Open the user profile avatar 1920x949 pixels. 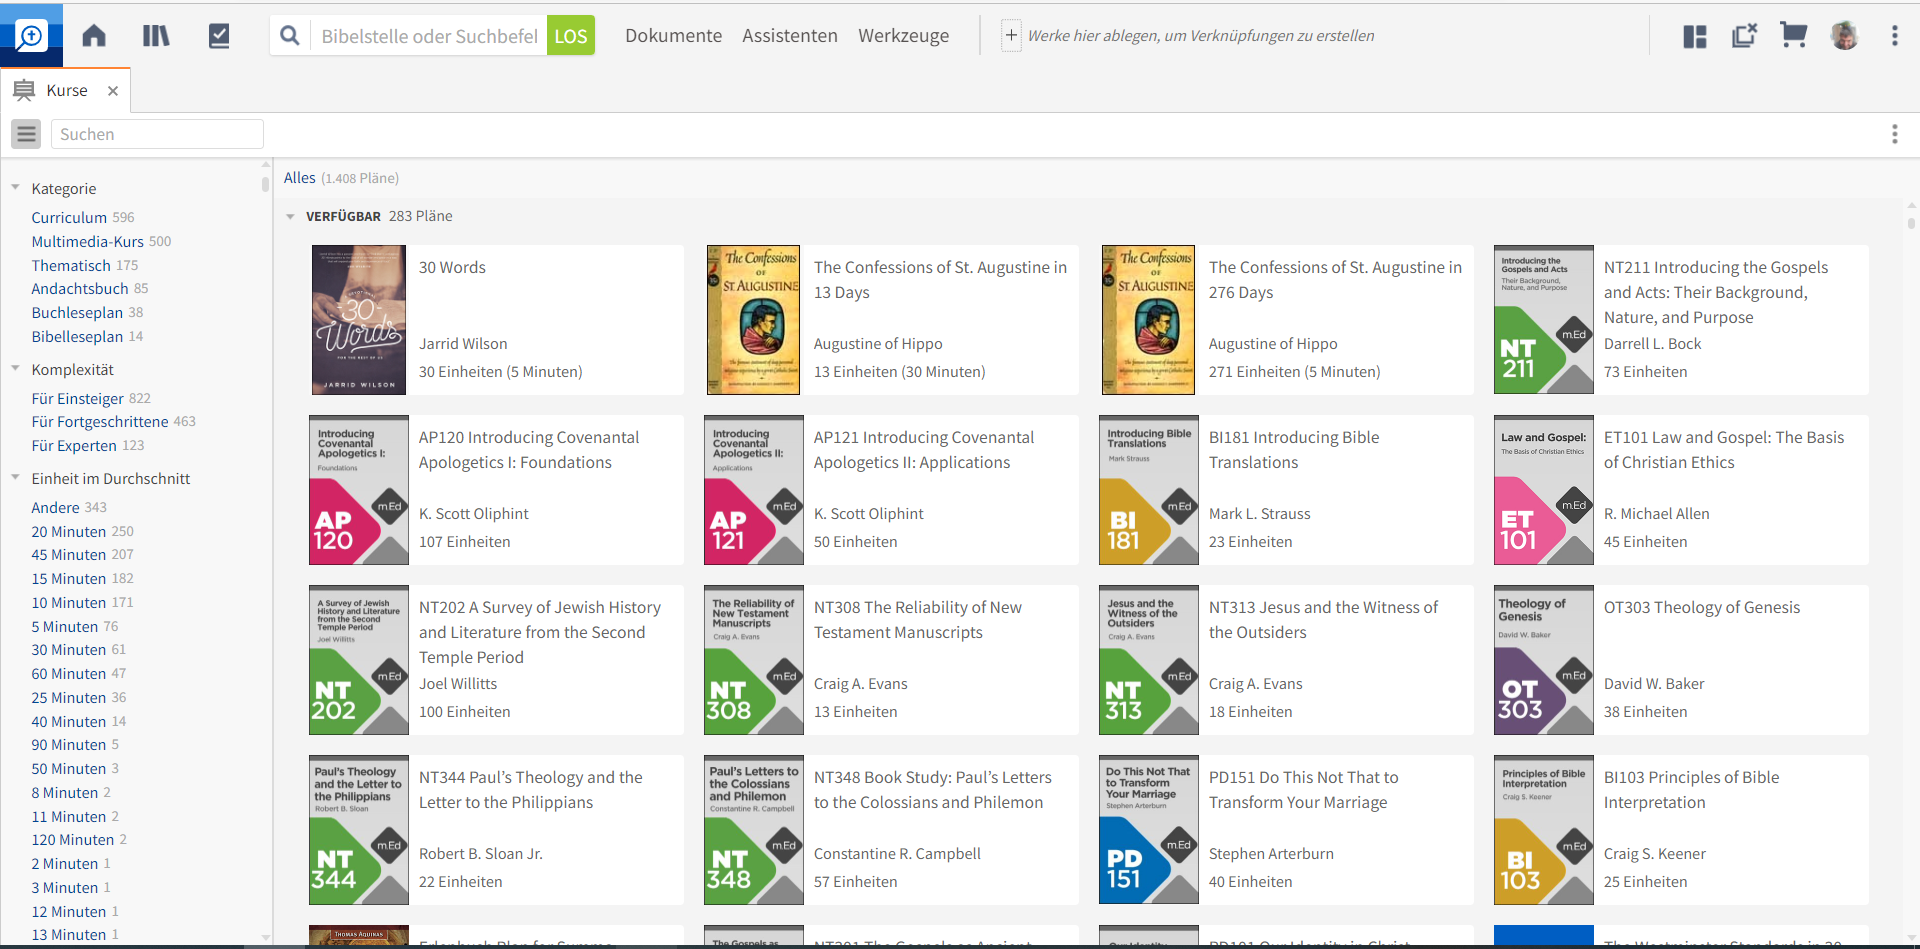(1844, 36)
